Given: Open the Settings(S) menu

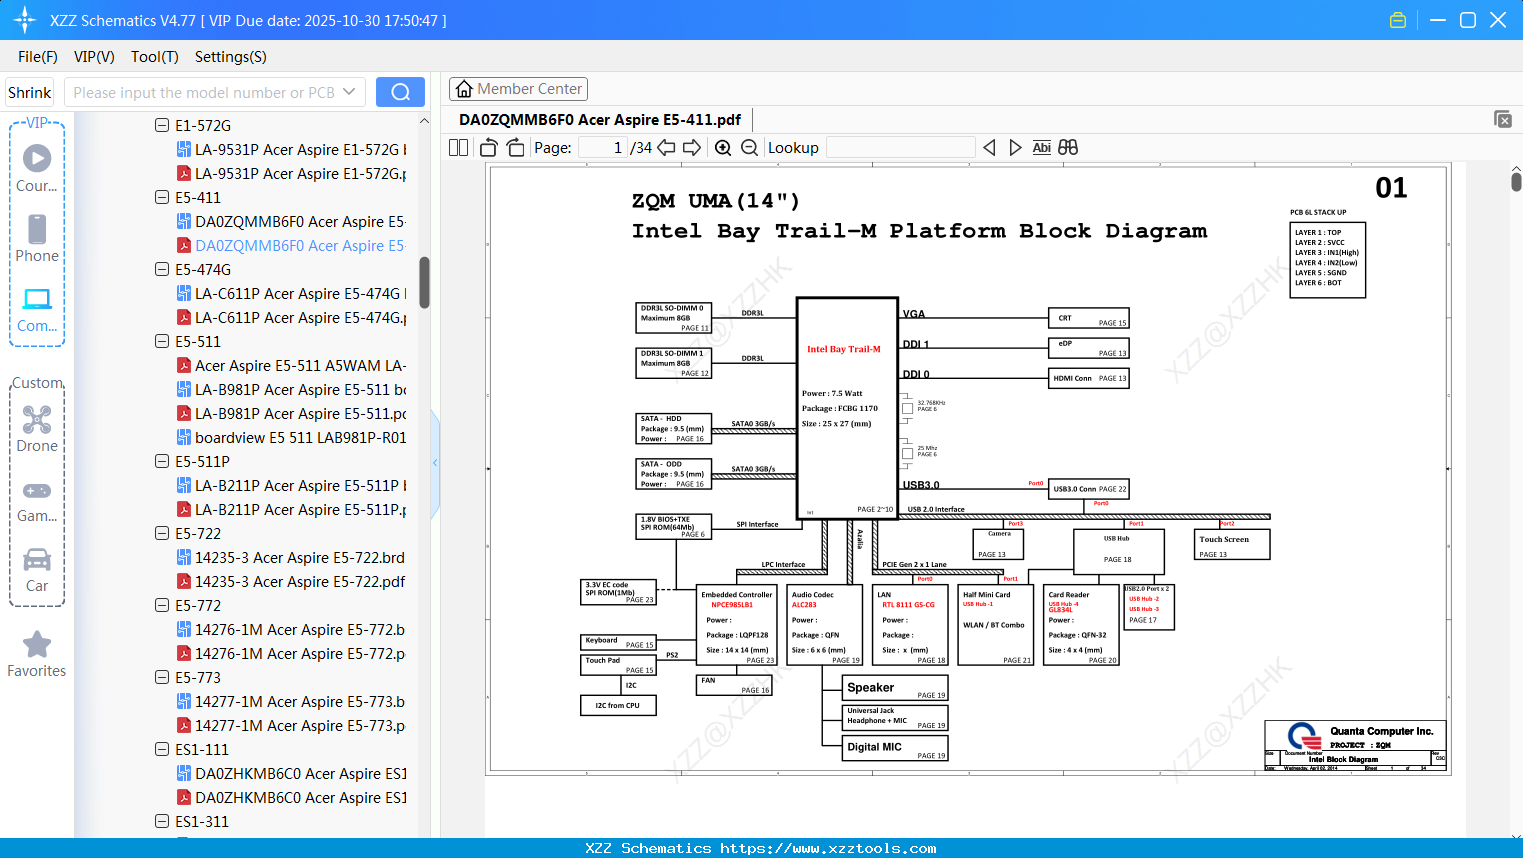Looking at the screenshot, I should [x=231, y=57].
